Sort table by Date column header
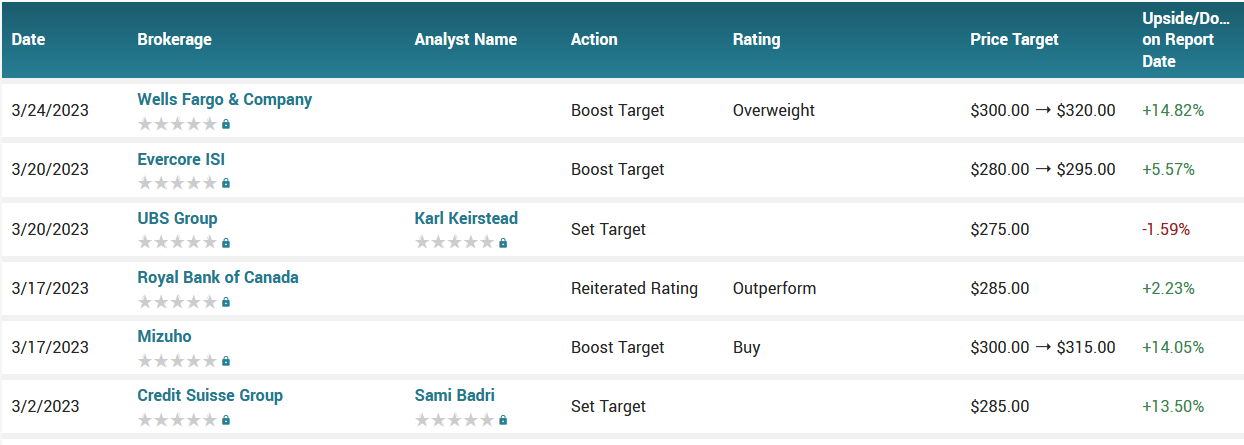The width and height of the screenshot is (1244, 445). 29,40
